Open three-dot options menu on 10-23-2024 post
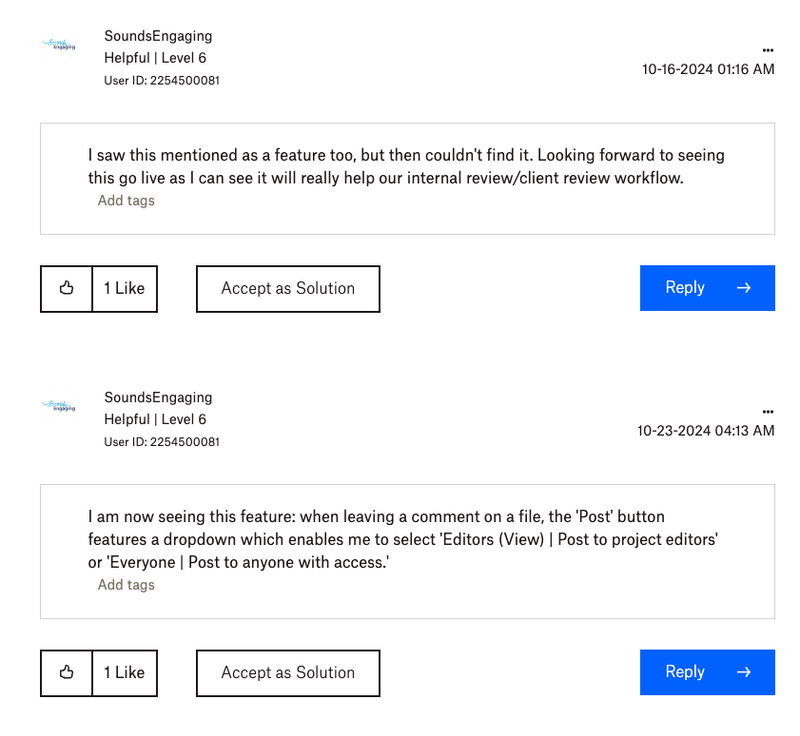 767,412
